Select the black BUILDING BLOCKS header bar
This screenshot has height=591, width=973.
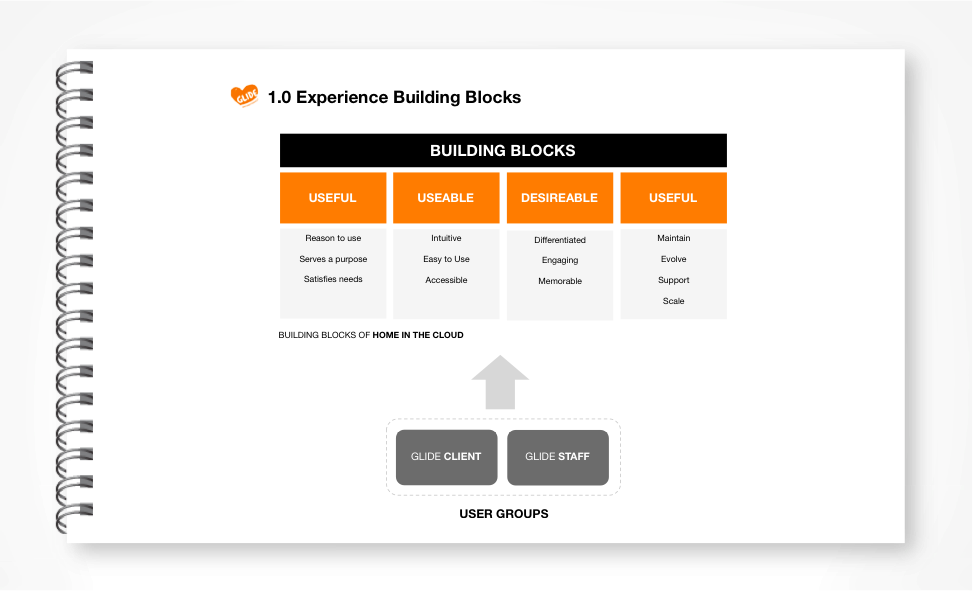tap(503, 151)
